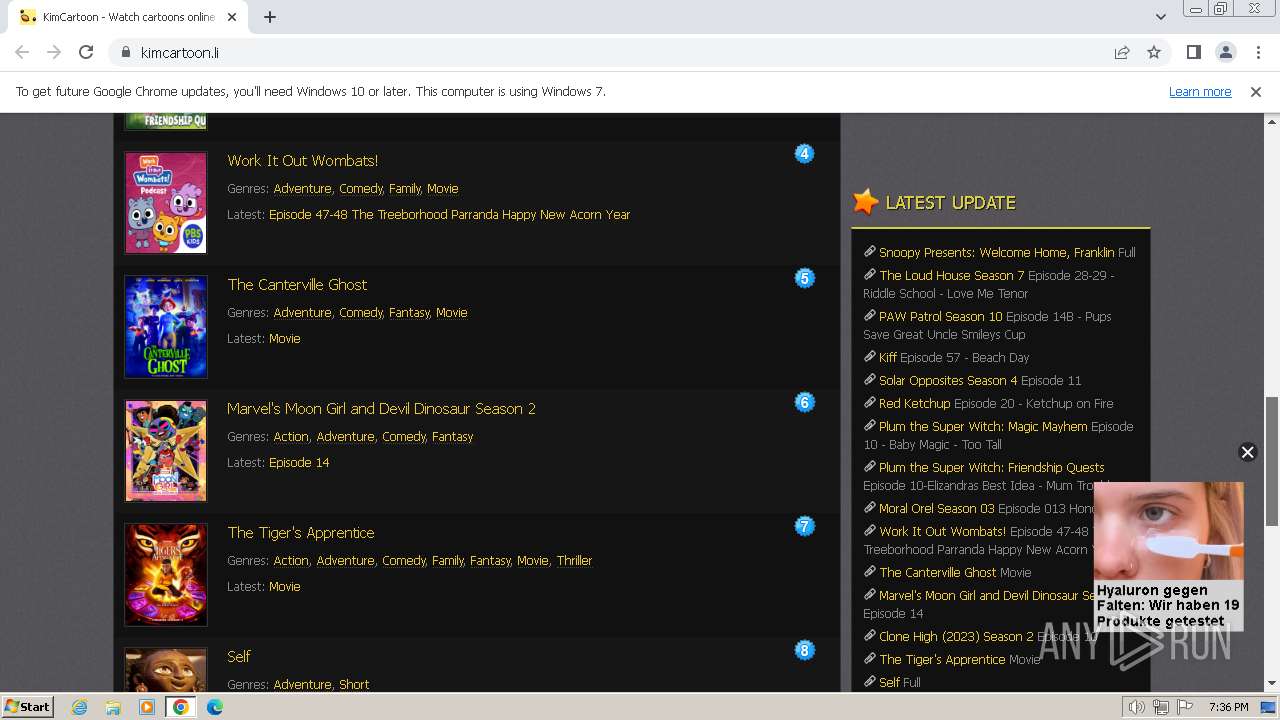Click Moon Girl Season 2 poster thumbnail
This screenshot has width=1280, height=720.
(166, 451)
